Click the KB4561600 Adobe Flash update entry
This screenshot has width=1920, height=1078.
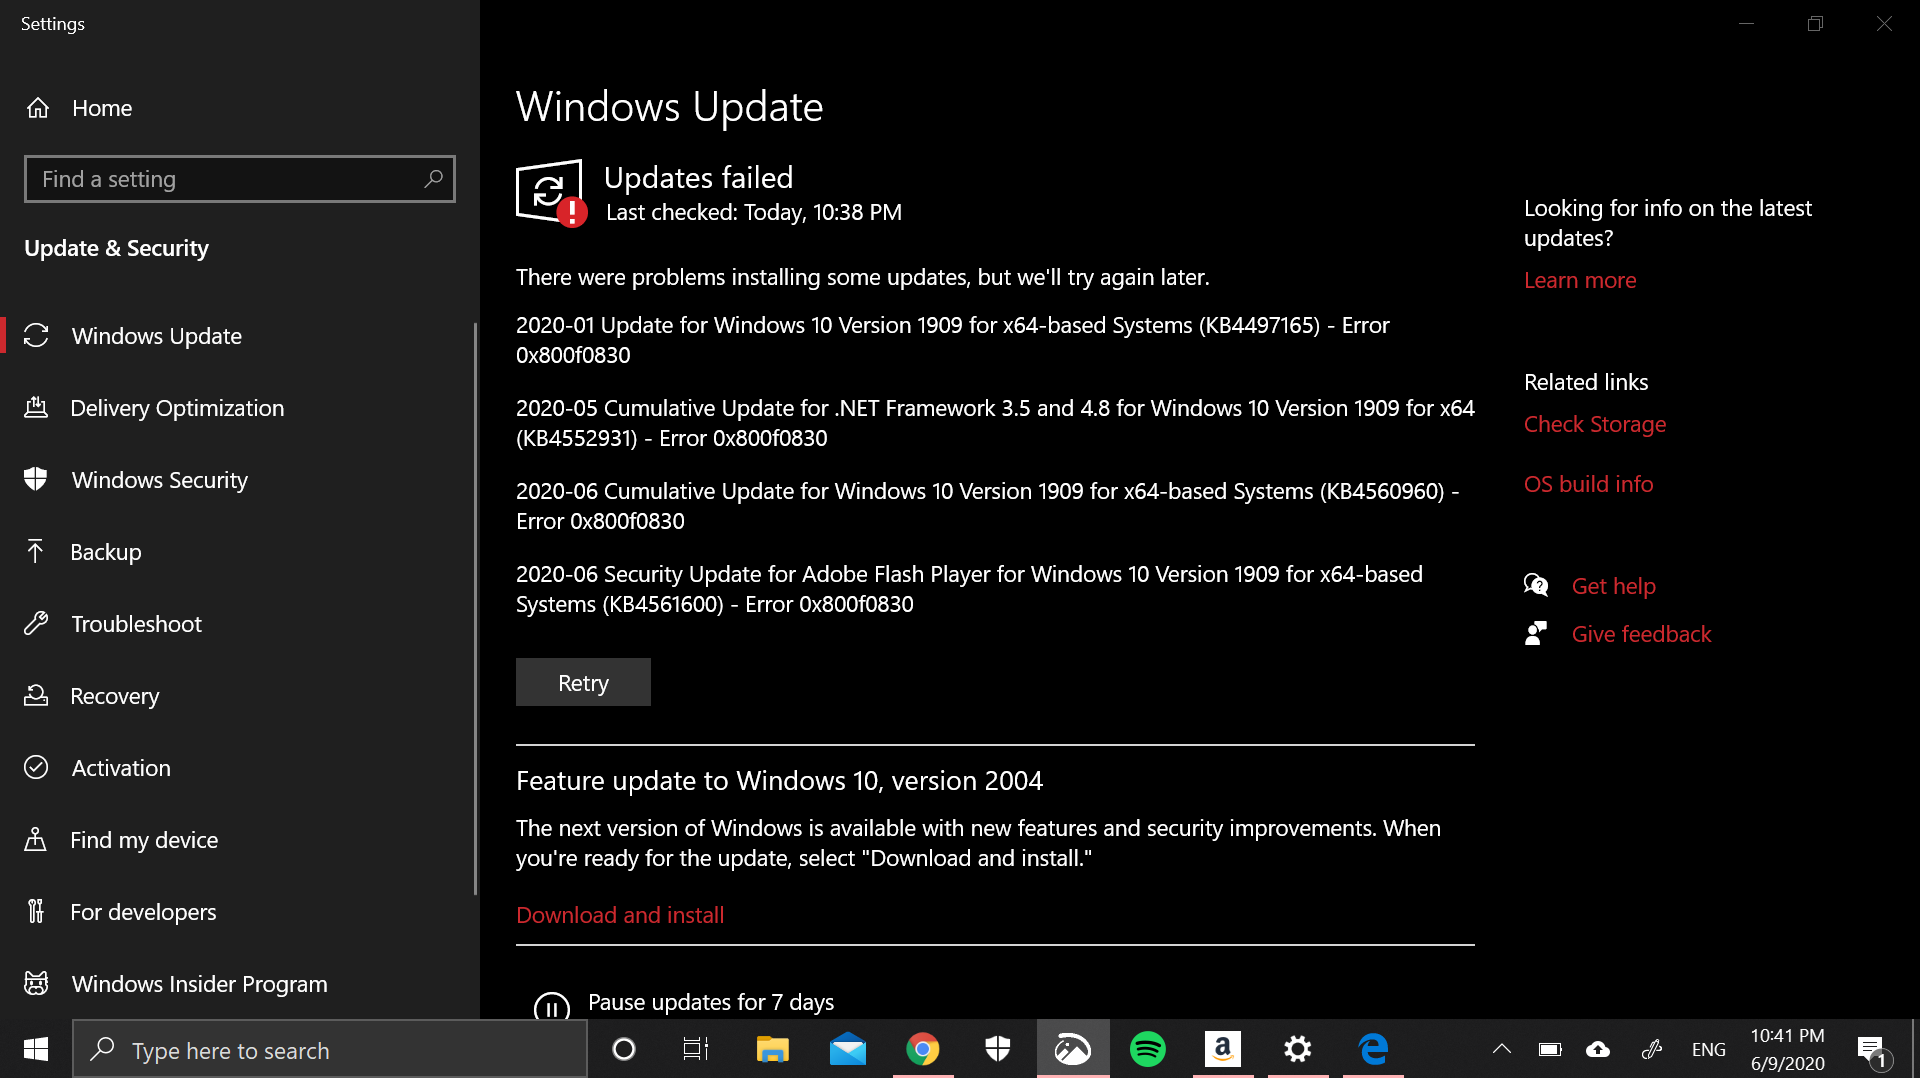click(x=969, y=589)
